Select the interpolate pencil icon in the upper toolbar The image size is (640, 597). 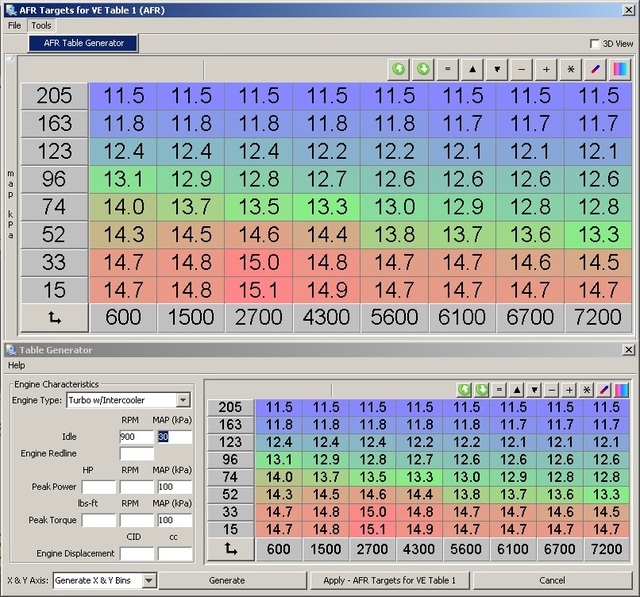(596, 69)
